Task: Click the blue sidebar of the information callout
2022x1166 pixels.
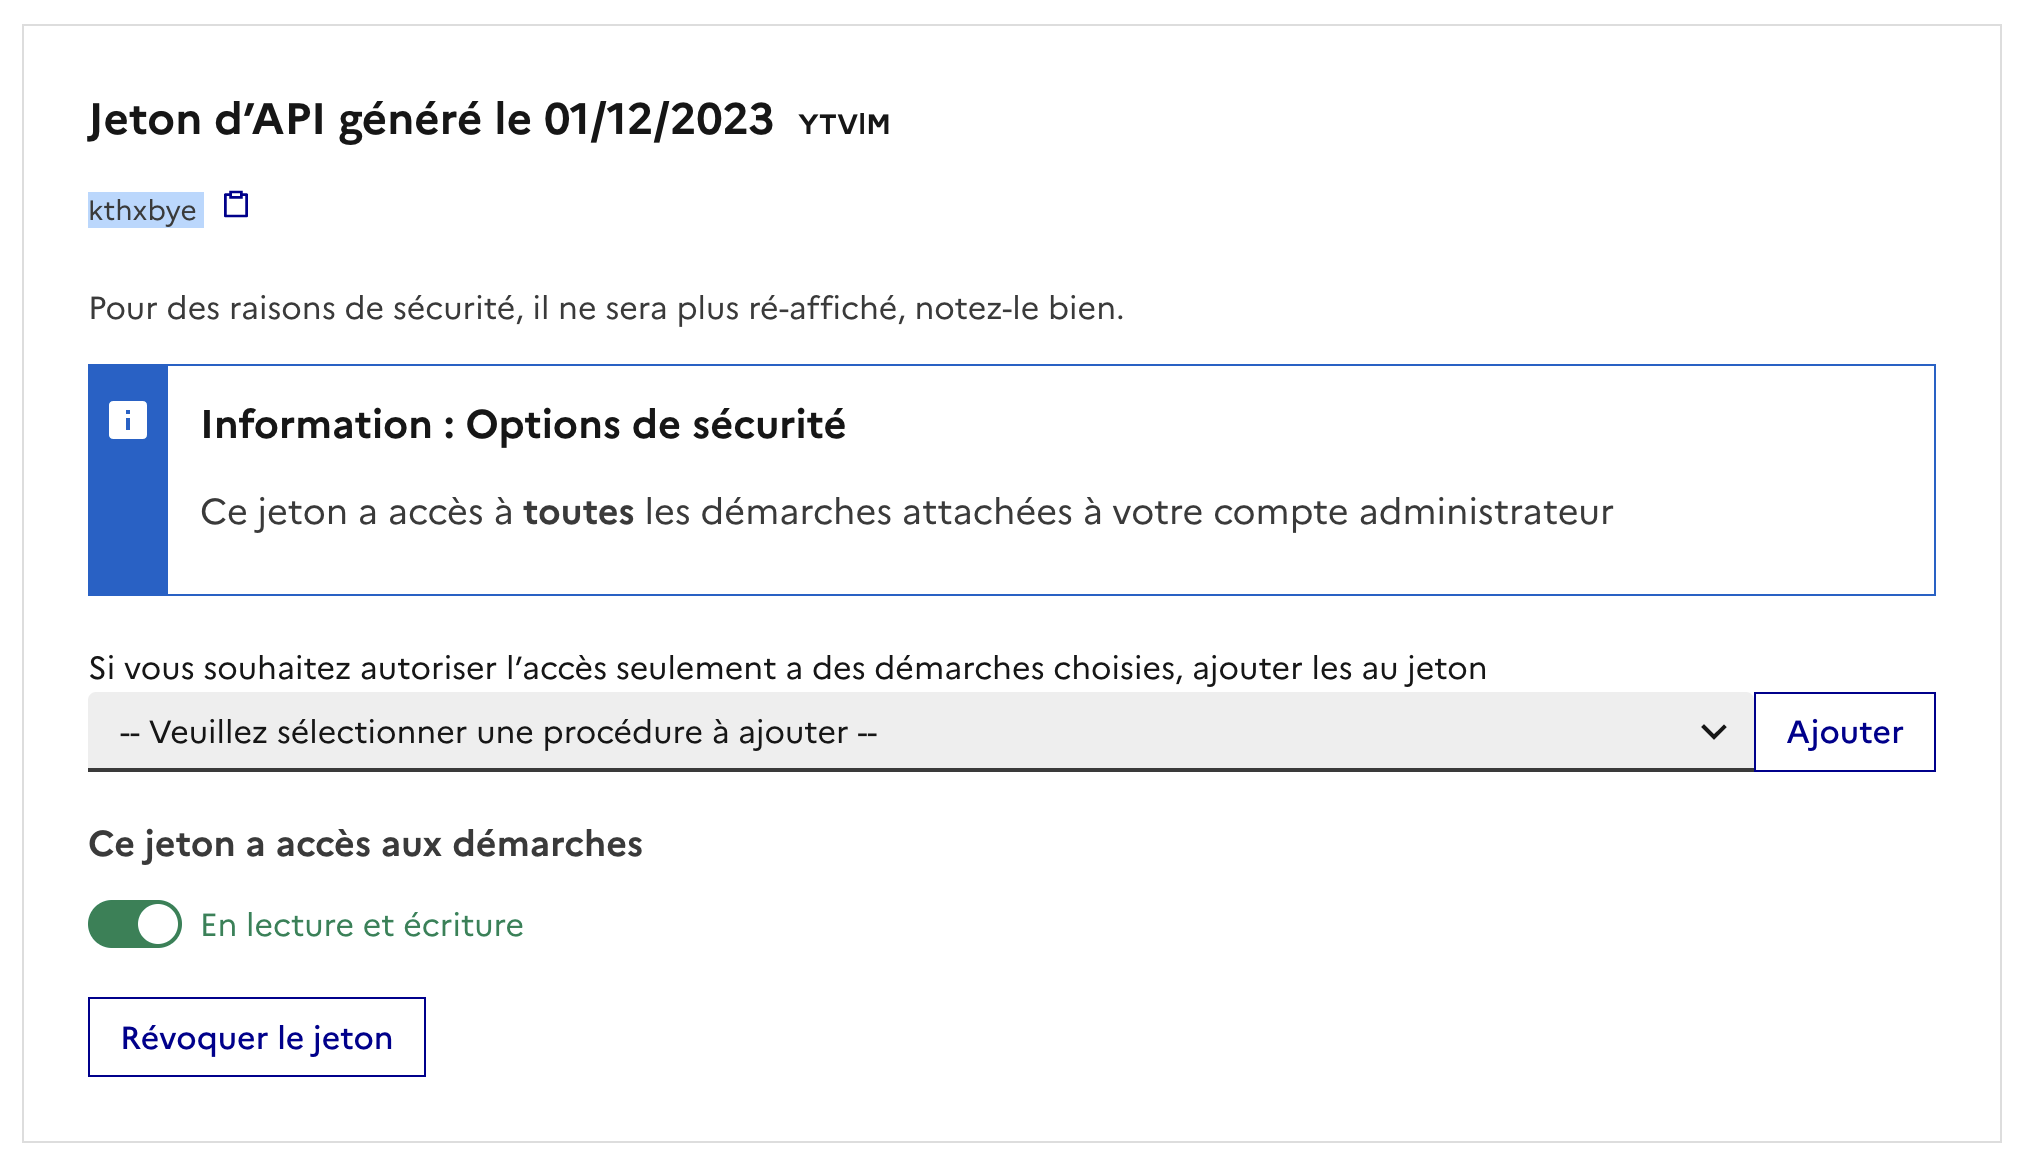Action: tap(128, 520)
